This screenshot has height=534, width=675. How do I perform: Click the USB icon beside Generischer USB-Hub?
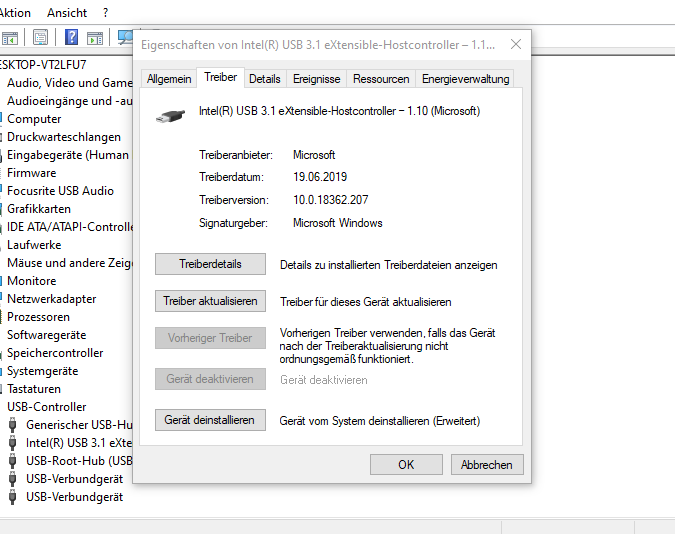(x=13, y=425)
